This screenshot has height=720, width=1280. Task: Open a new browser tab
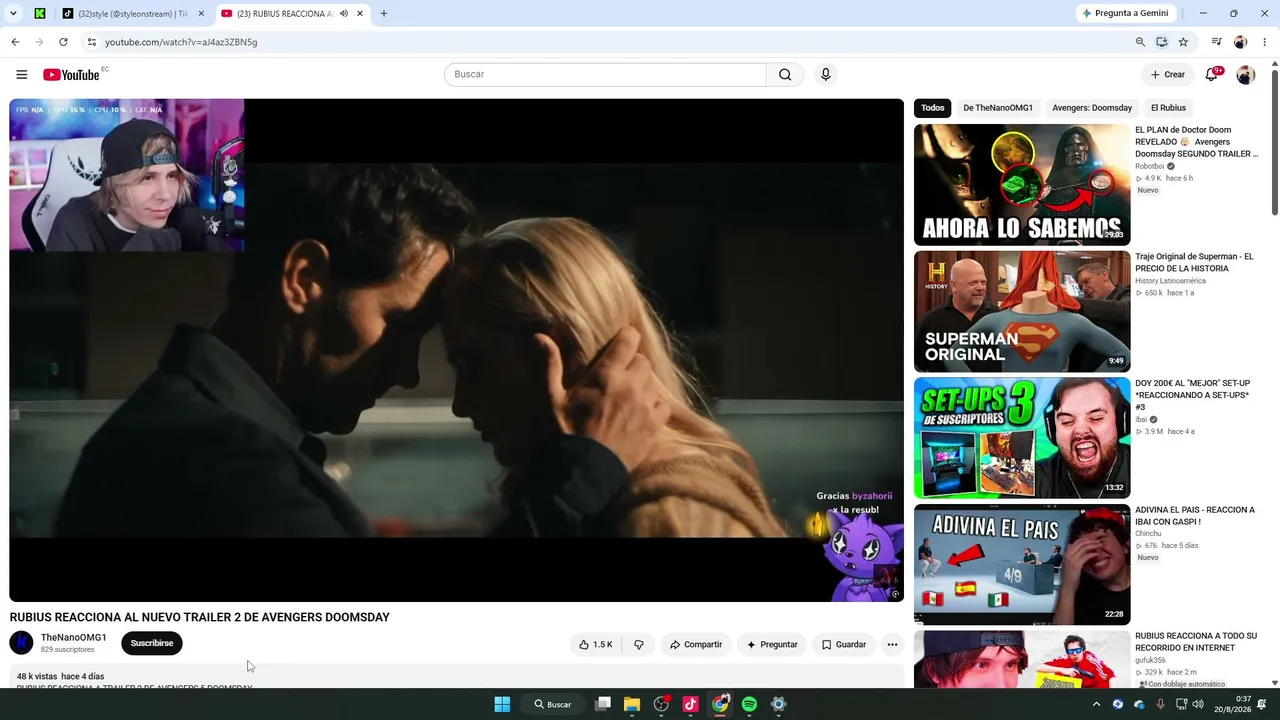pyautogui.click(x=384, y=14)
